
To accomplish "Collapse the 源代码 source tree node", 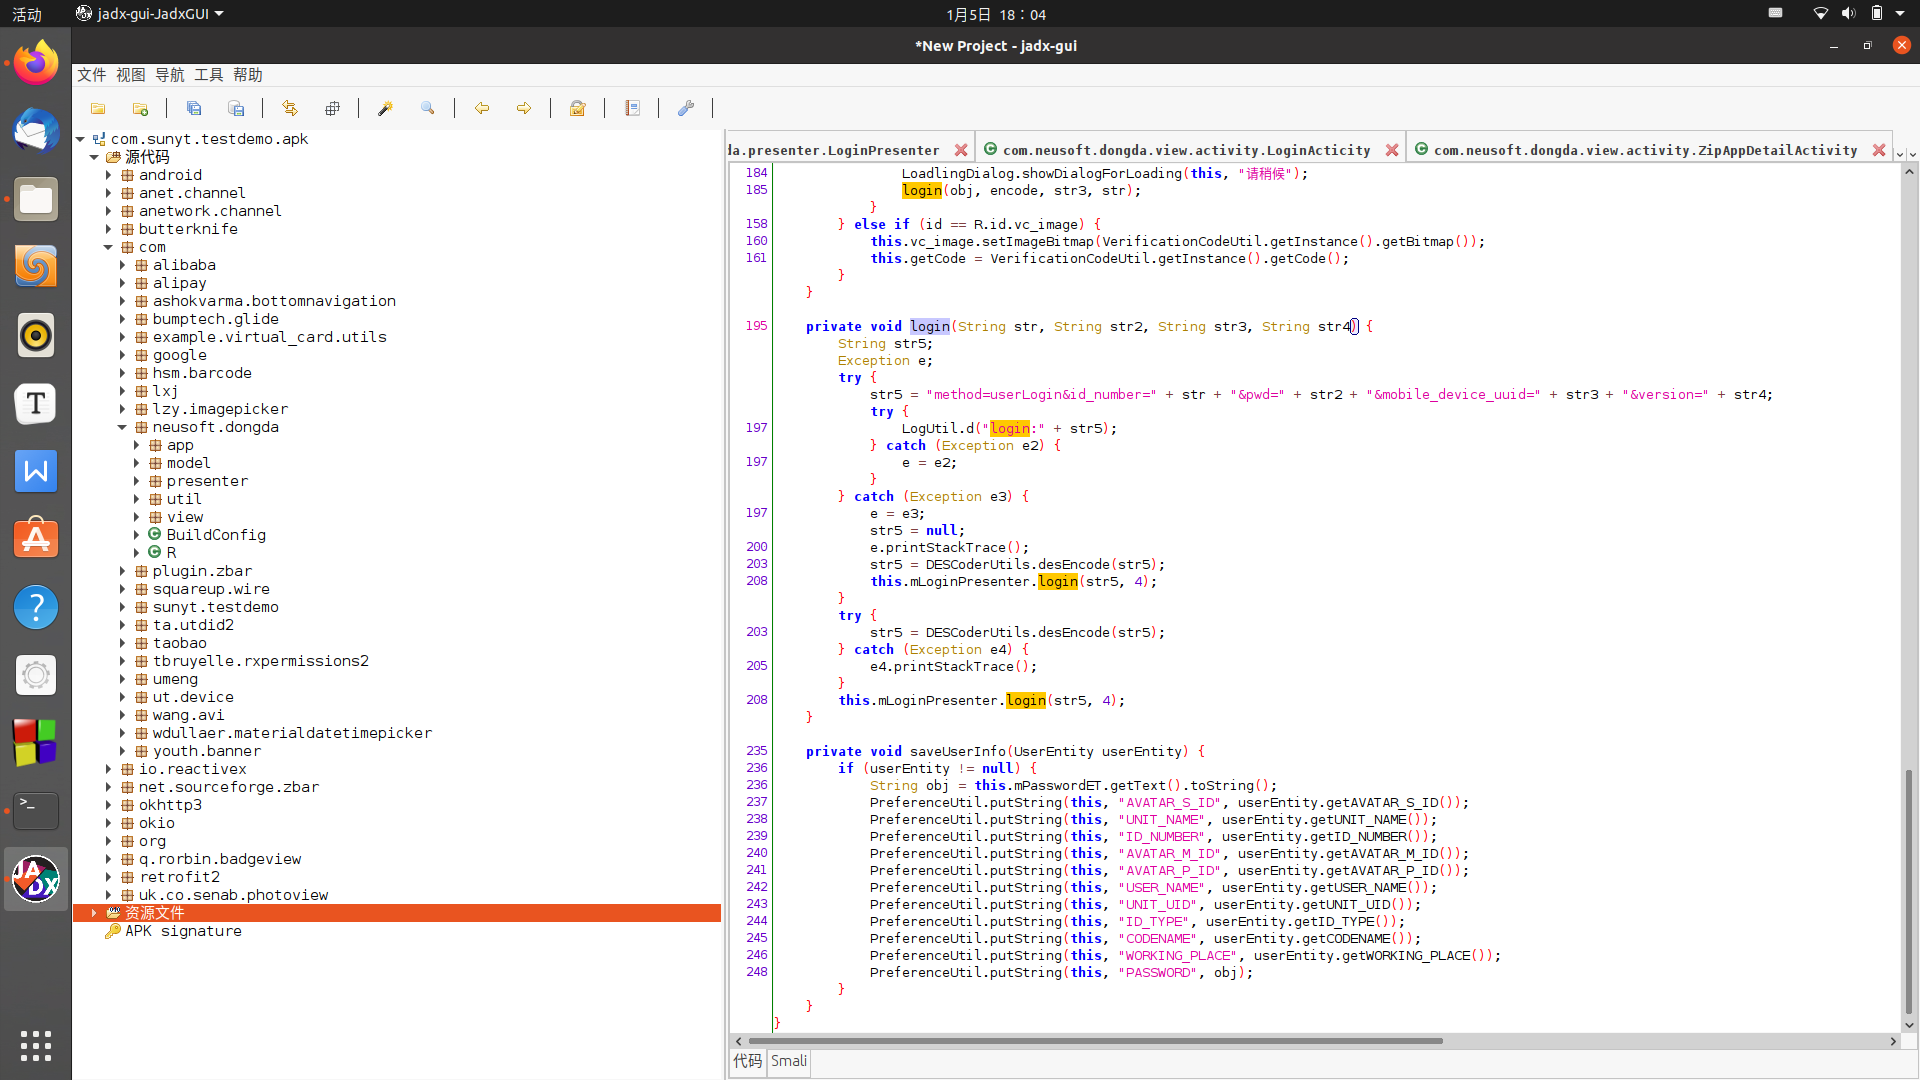I will [95, 157].
